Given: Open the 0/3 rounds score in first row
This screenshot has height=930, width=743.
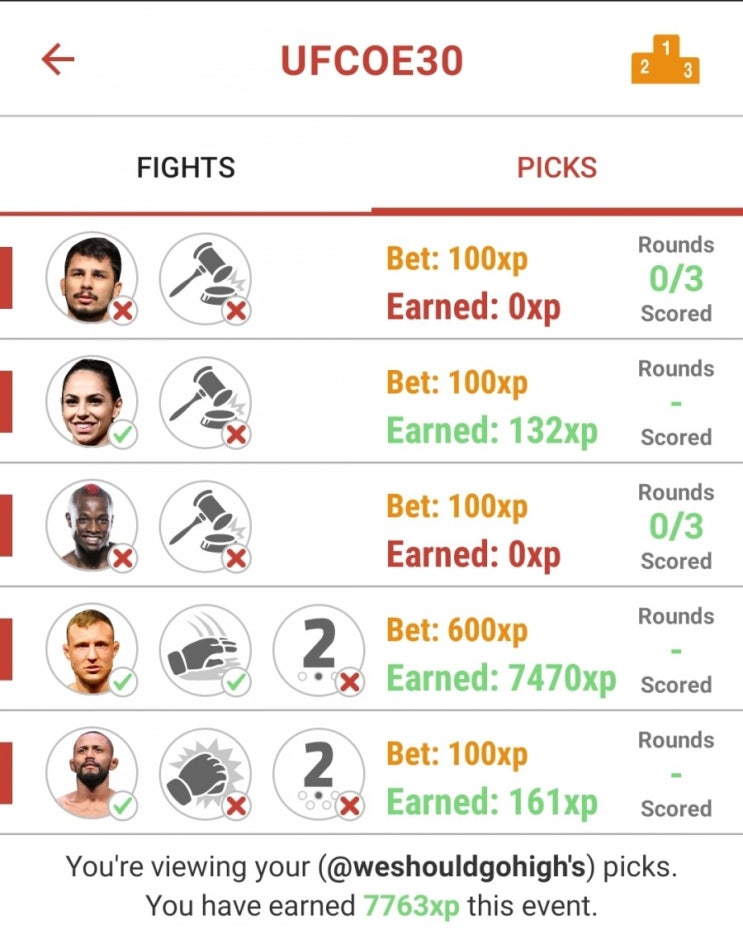Looking at the screenshot, I should tap(676, 279).
